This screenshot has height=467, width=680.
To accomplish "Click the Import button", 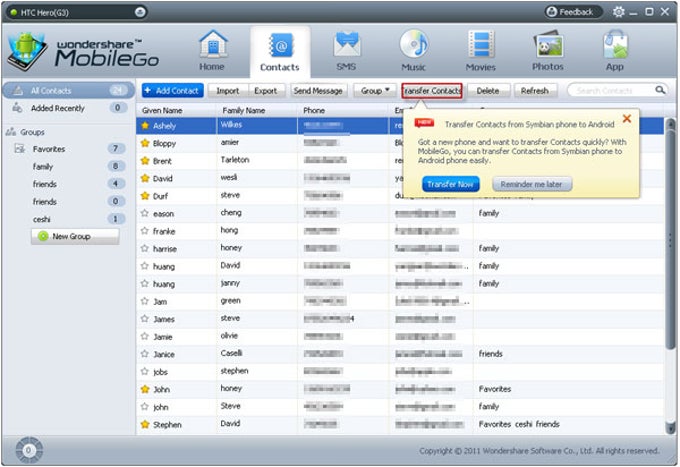I will 228,91.
